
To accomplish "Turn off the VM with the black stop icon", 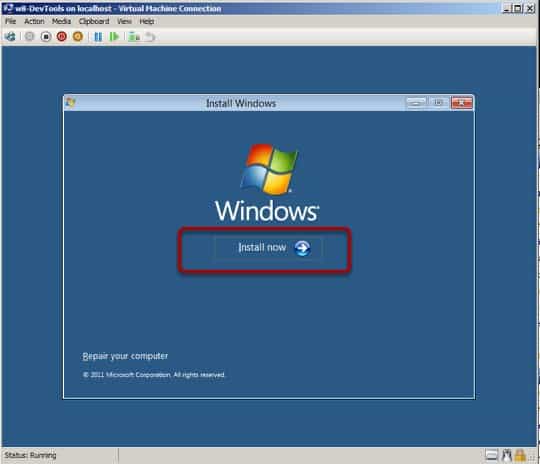I will (x=46, y=37).
